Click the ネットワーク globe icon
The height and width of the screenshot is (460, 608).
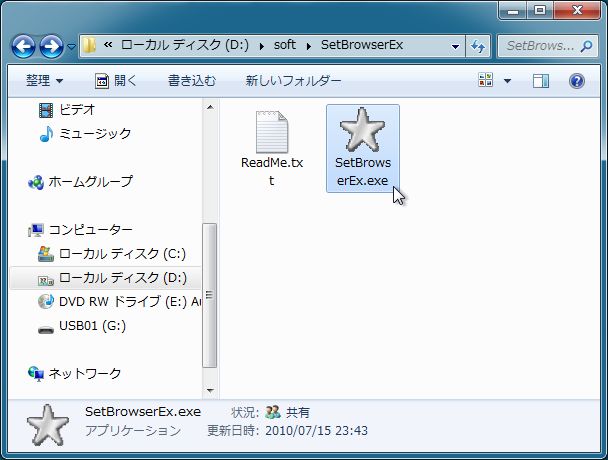point(36,374)
